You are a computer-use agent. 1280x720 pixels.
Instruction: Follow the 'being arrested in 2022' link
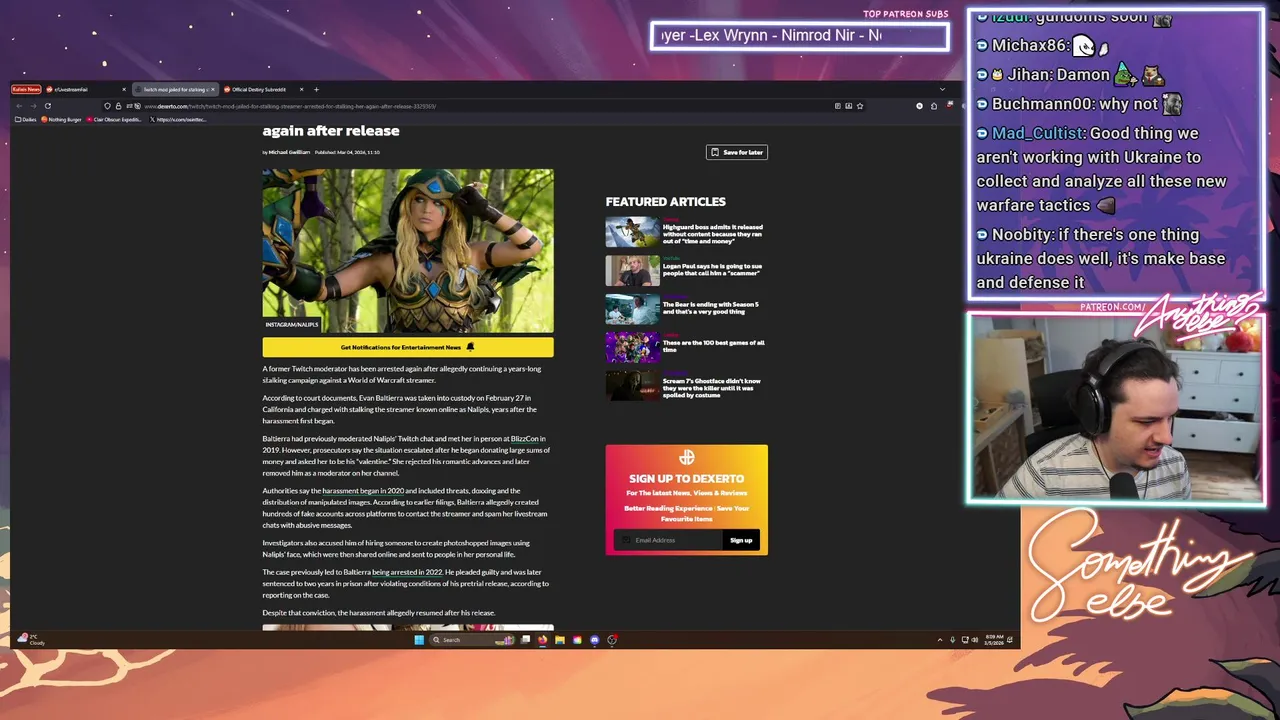[407, 572]
